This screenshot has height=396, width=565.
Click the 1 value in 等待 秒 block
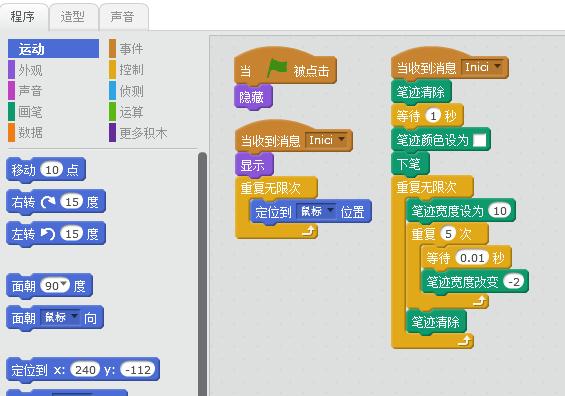433,116
